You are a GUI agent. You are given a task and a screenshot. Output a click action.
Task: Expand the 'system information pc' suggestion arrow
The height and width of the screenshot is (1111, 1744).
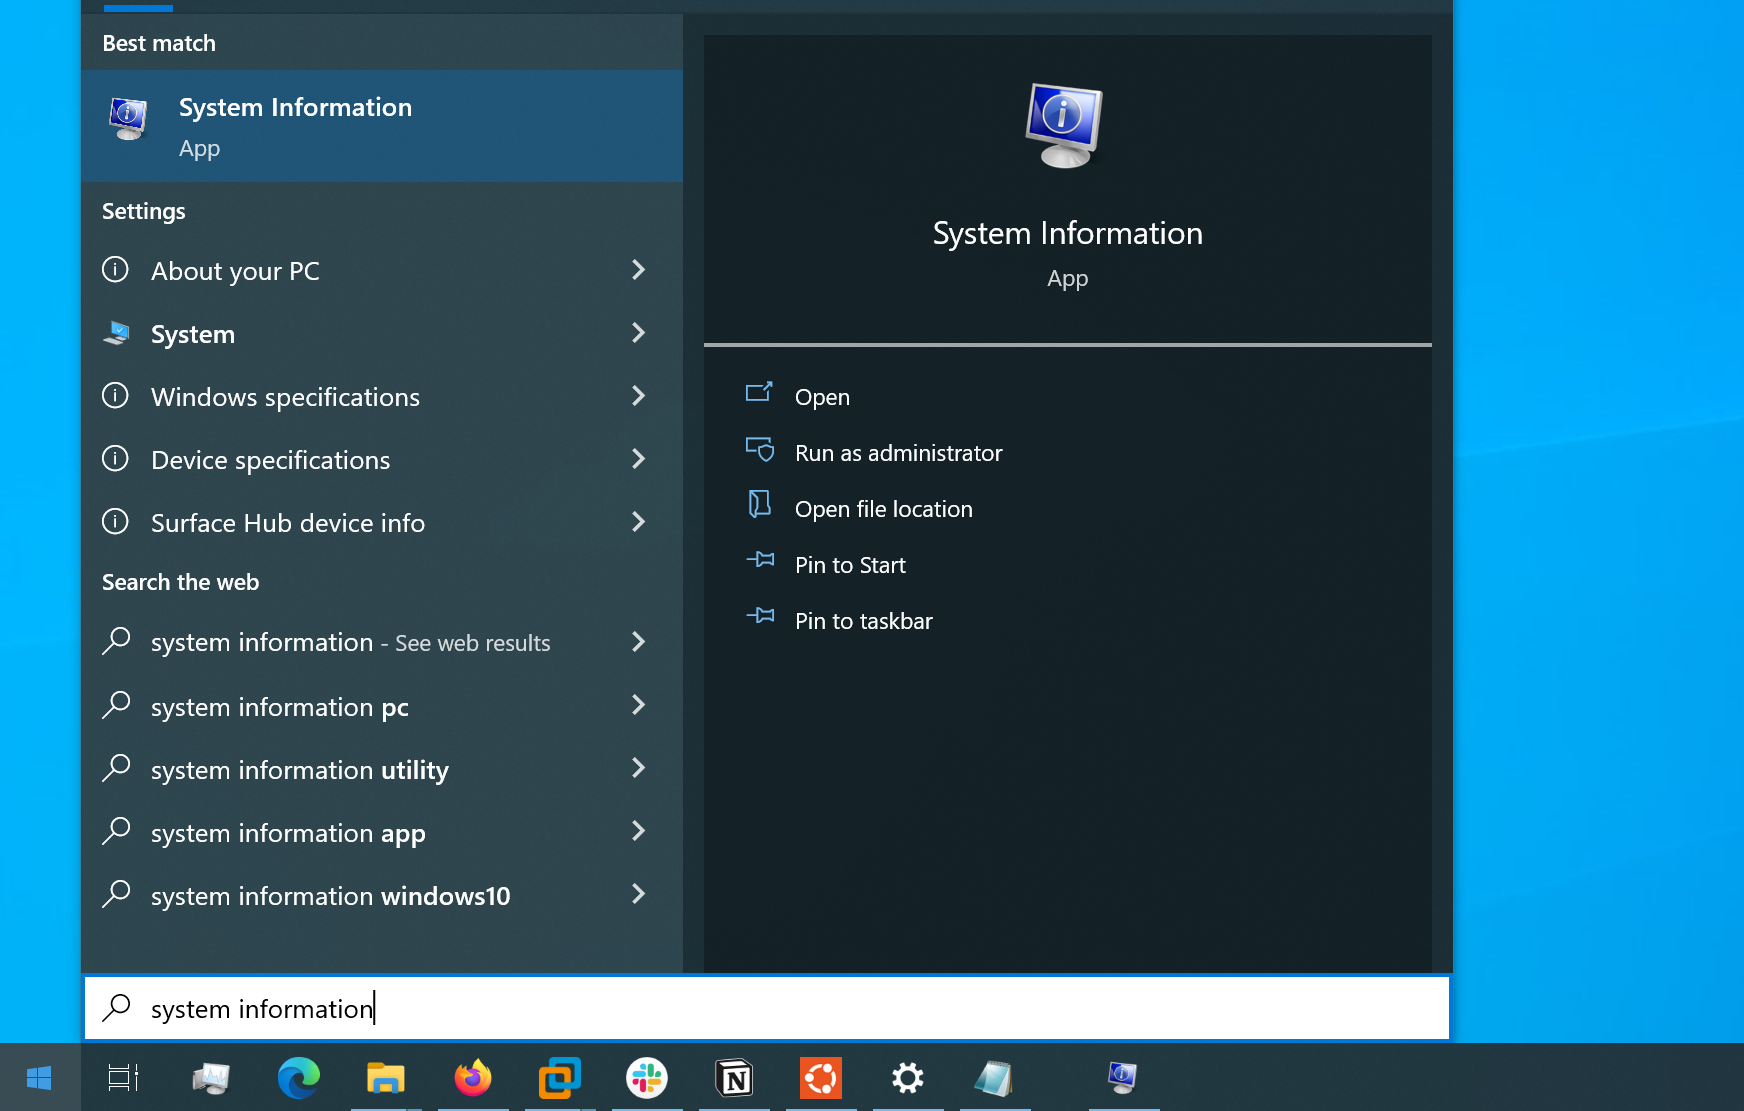point(638,705)
